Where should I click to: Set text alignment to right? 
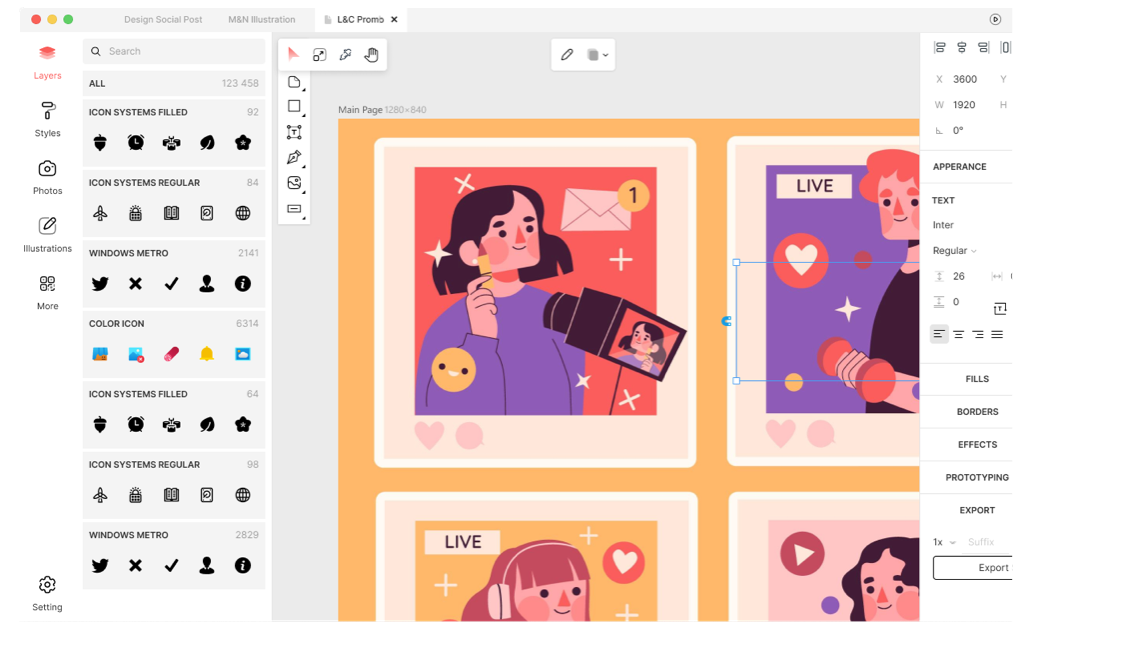click(x=977, y=335)
